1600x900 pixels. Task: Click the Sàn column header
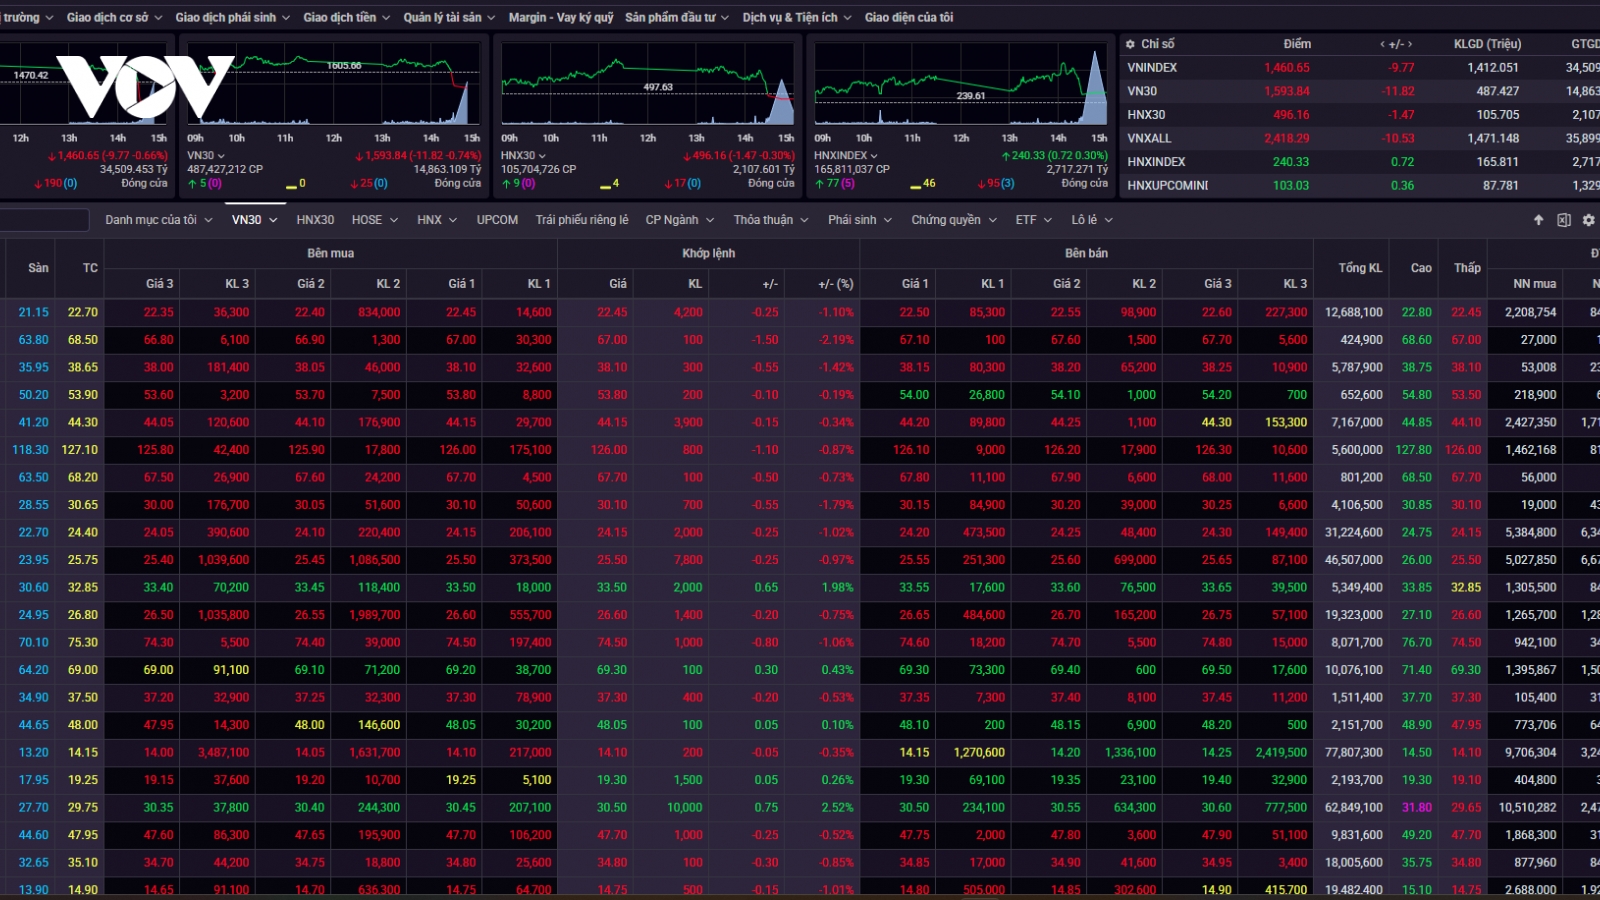tap(38, 268)
